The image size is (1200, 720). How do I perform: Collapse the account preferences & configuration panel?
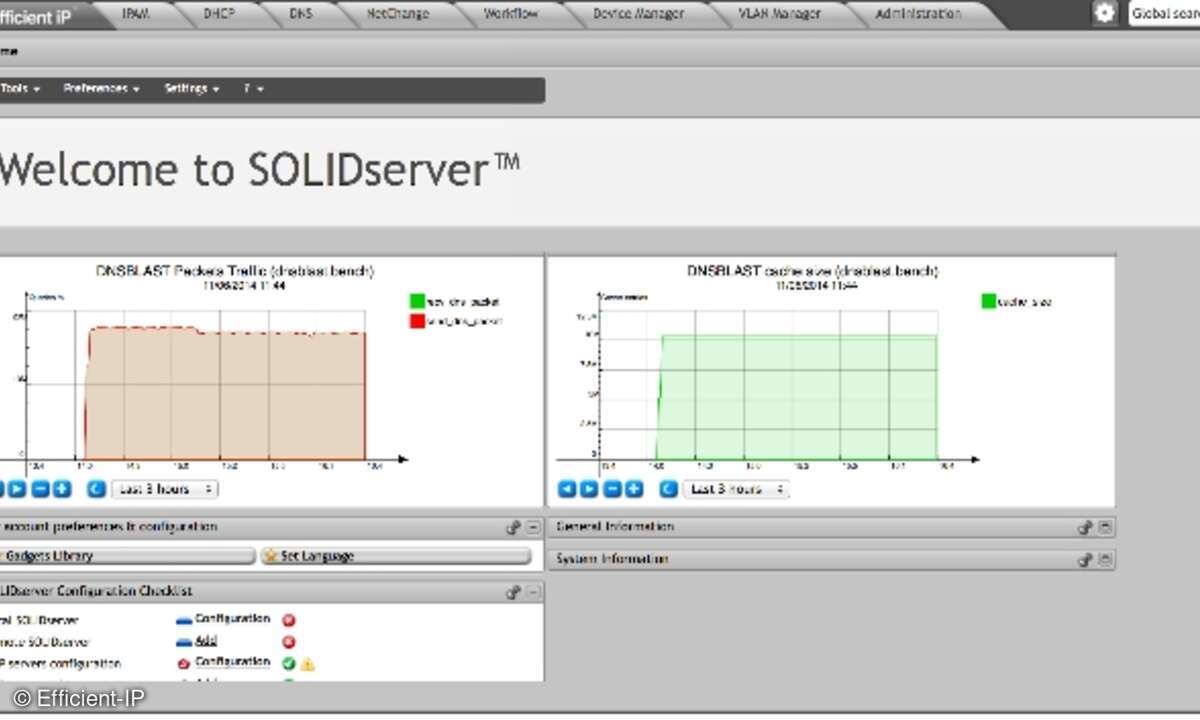[534, 527]
